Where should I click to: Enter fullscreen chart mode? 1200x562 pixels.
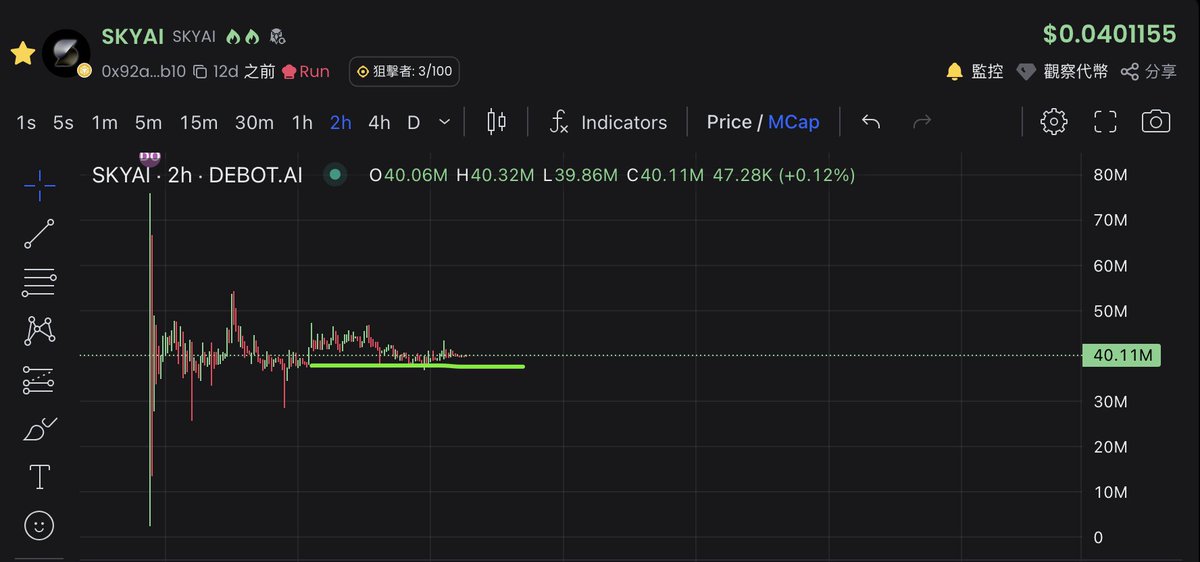pyautogui.click(x=1105, y=122)
